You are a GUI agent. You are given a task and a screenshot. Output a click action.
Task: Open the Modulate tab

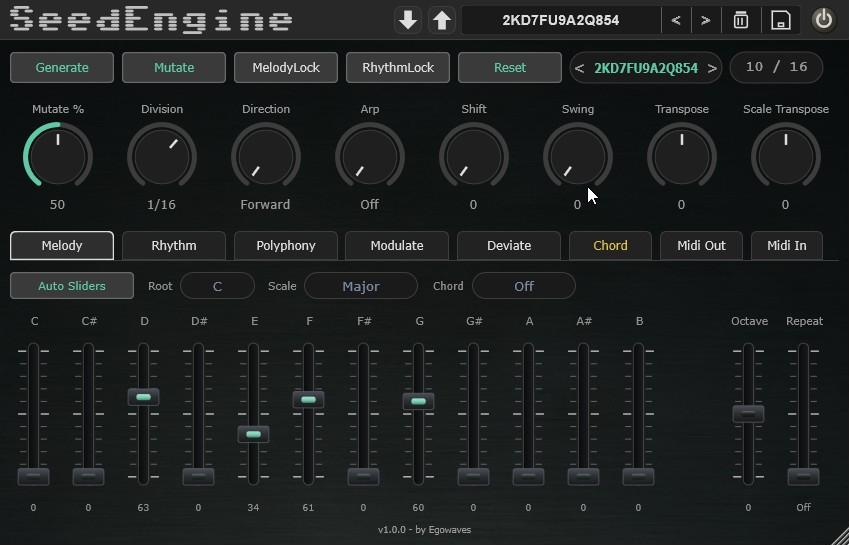pyautogui.click(x=397, y=246)
